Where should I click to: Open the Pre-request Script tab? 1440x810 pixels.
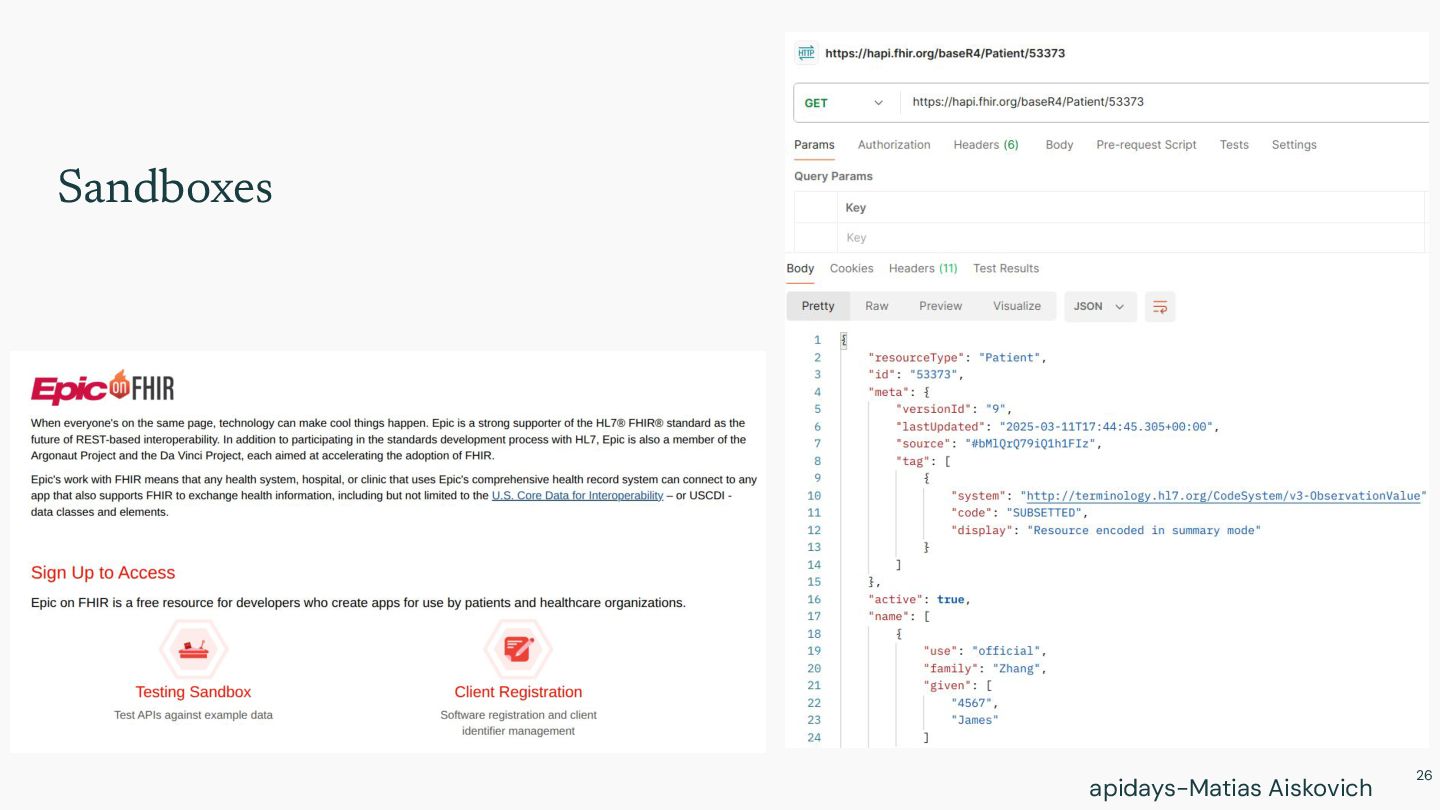click(1146, 145)
